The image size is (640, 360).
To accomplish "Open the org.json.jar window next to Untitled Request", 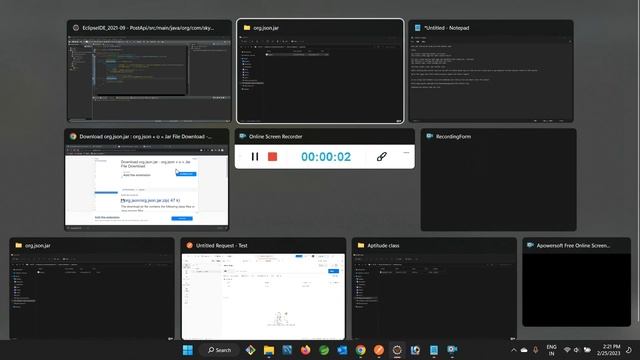I will (92, 289).
